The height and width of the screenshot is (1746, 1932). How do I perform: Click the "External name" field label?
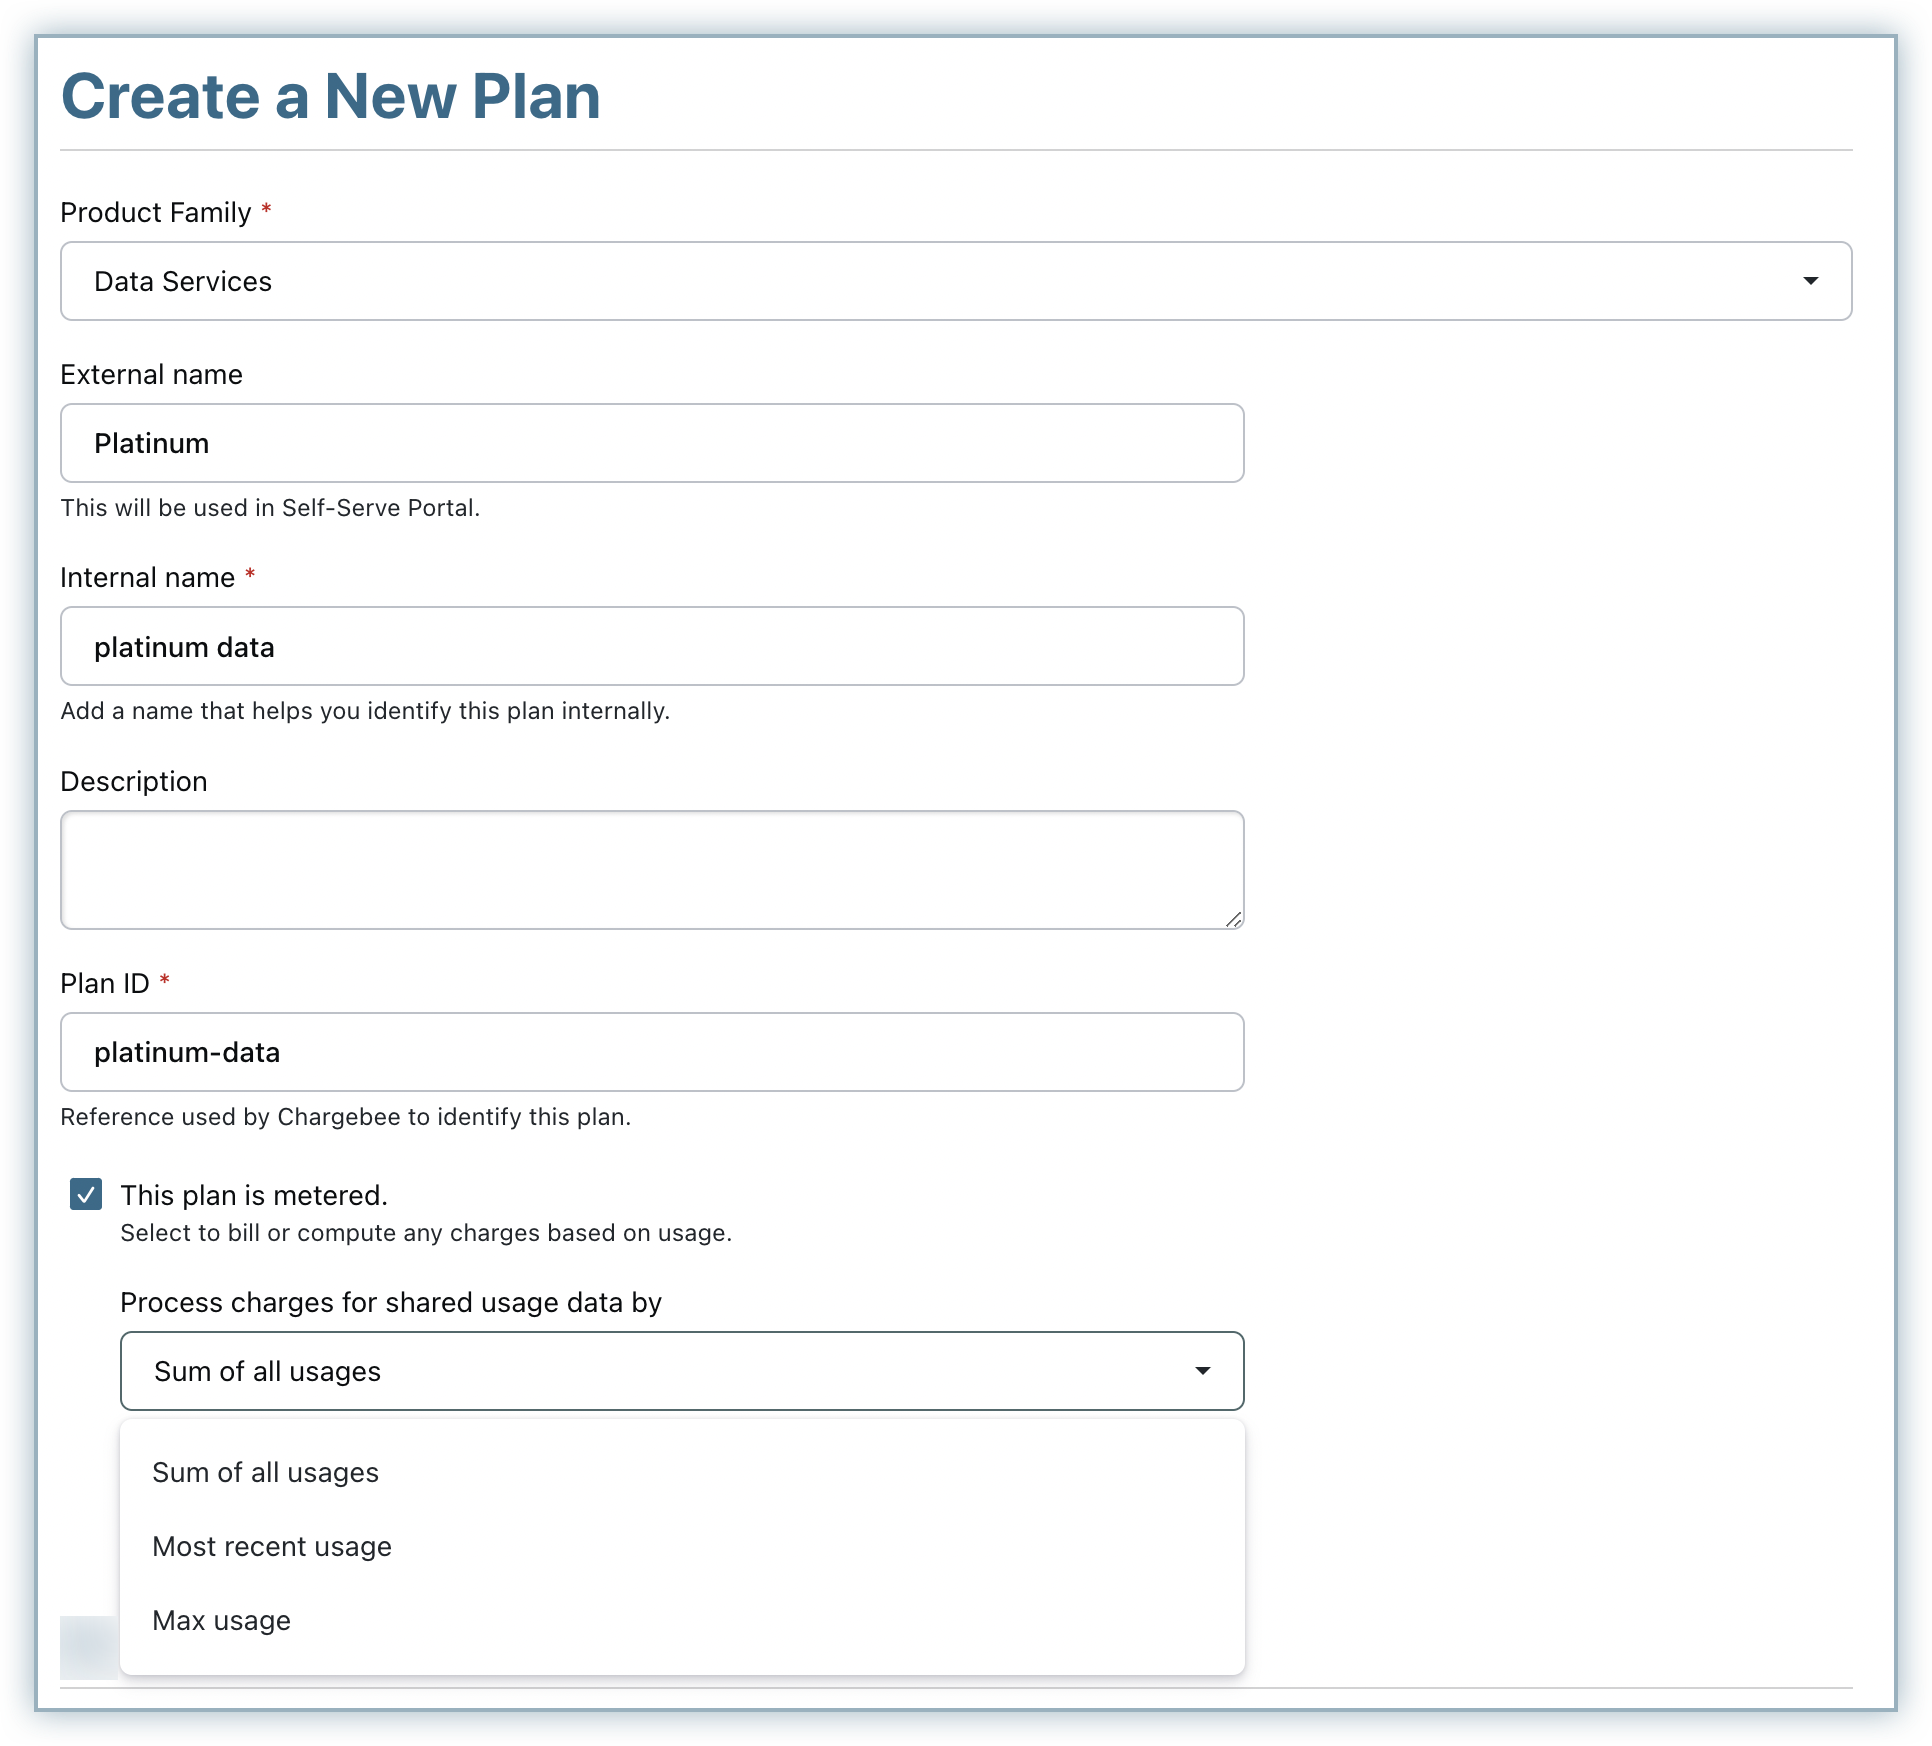click(x=152, y=375)
